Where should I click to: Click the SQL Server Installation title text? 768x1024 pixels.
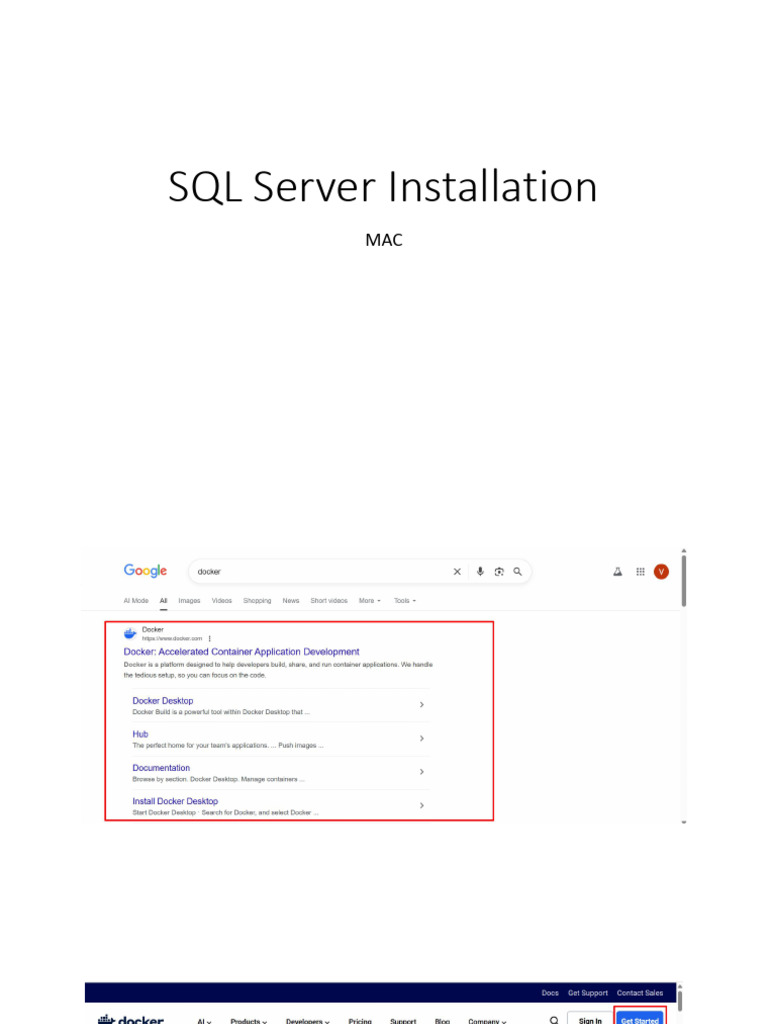(x=383, y=187)
